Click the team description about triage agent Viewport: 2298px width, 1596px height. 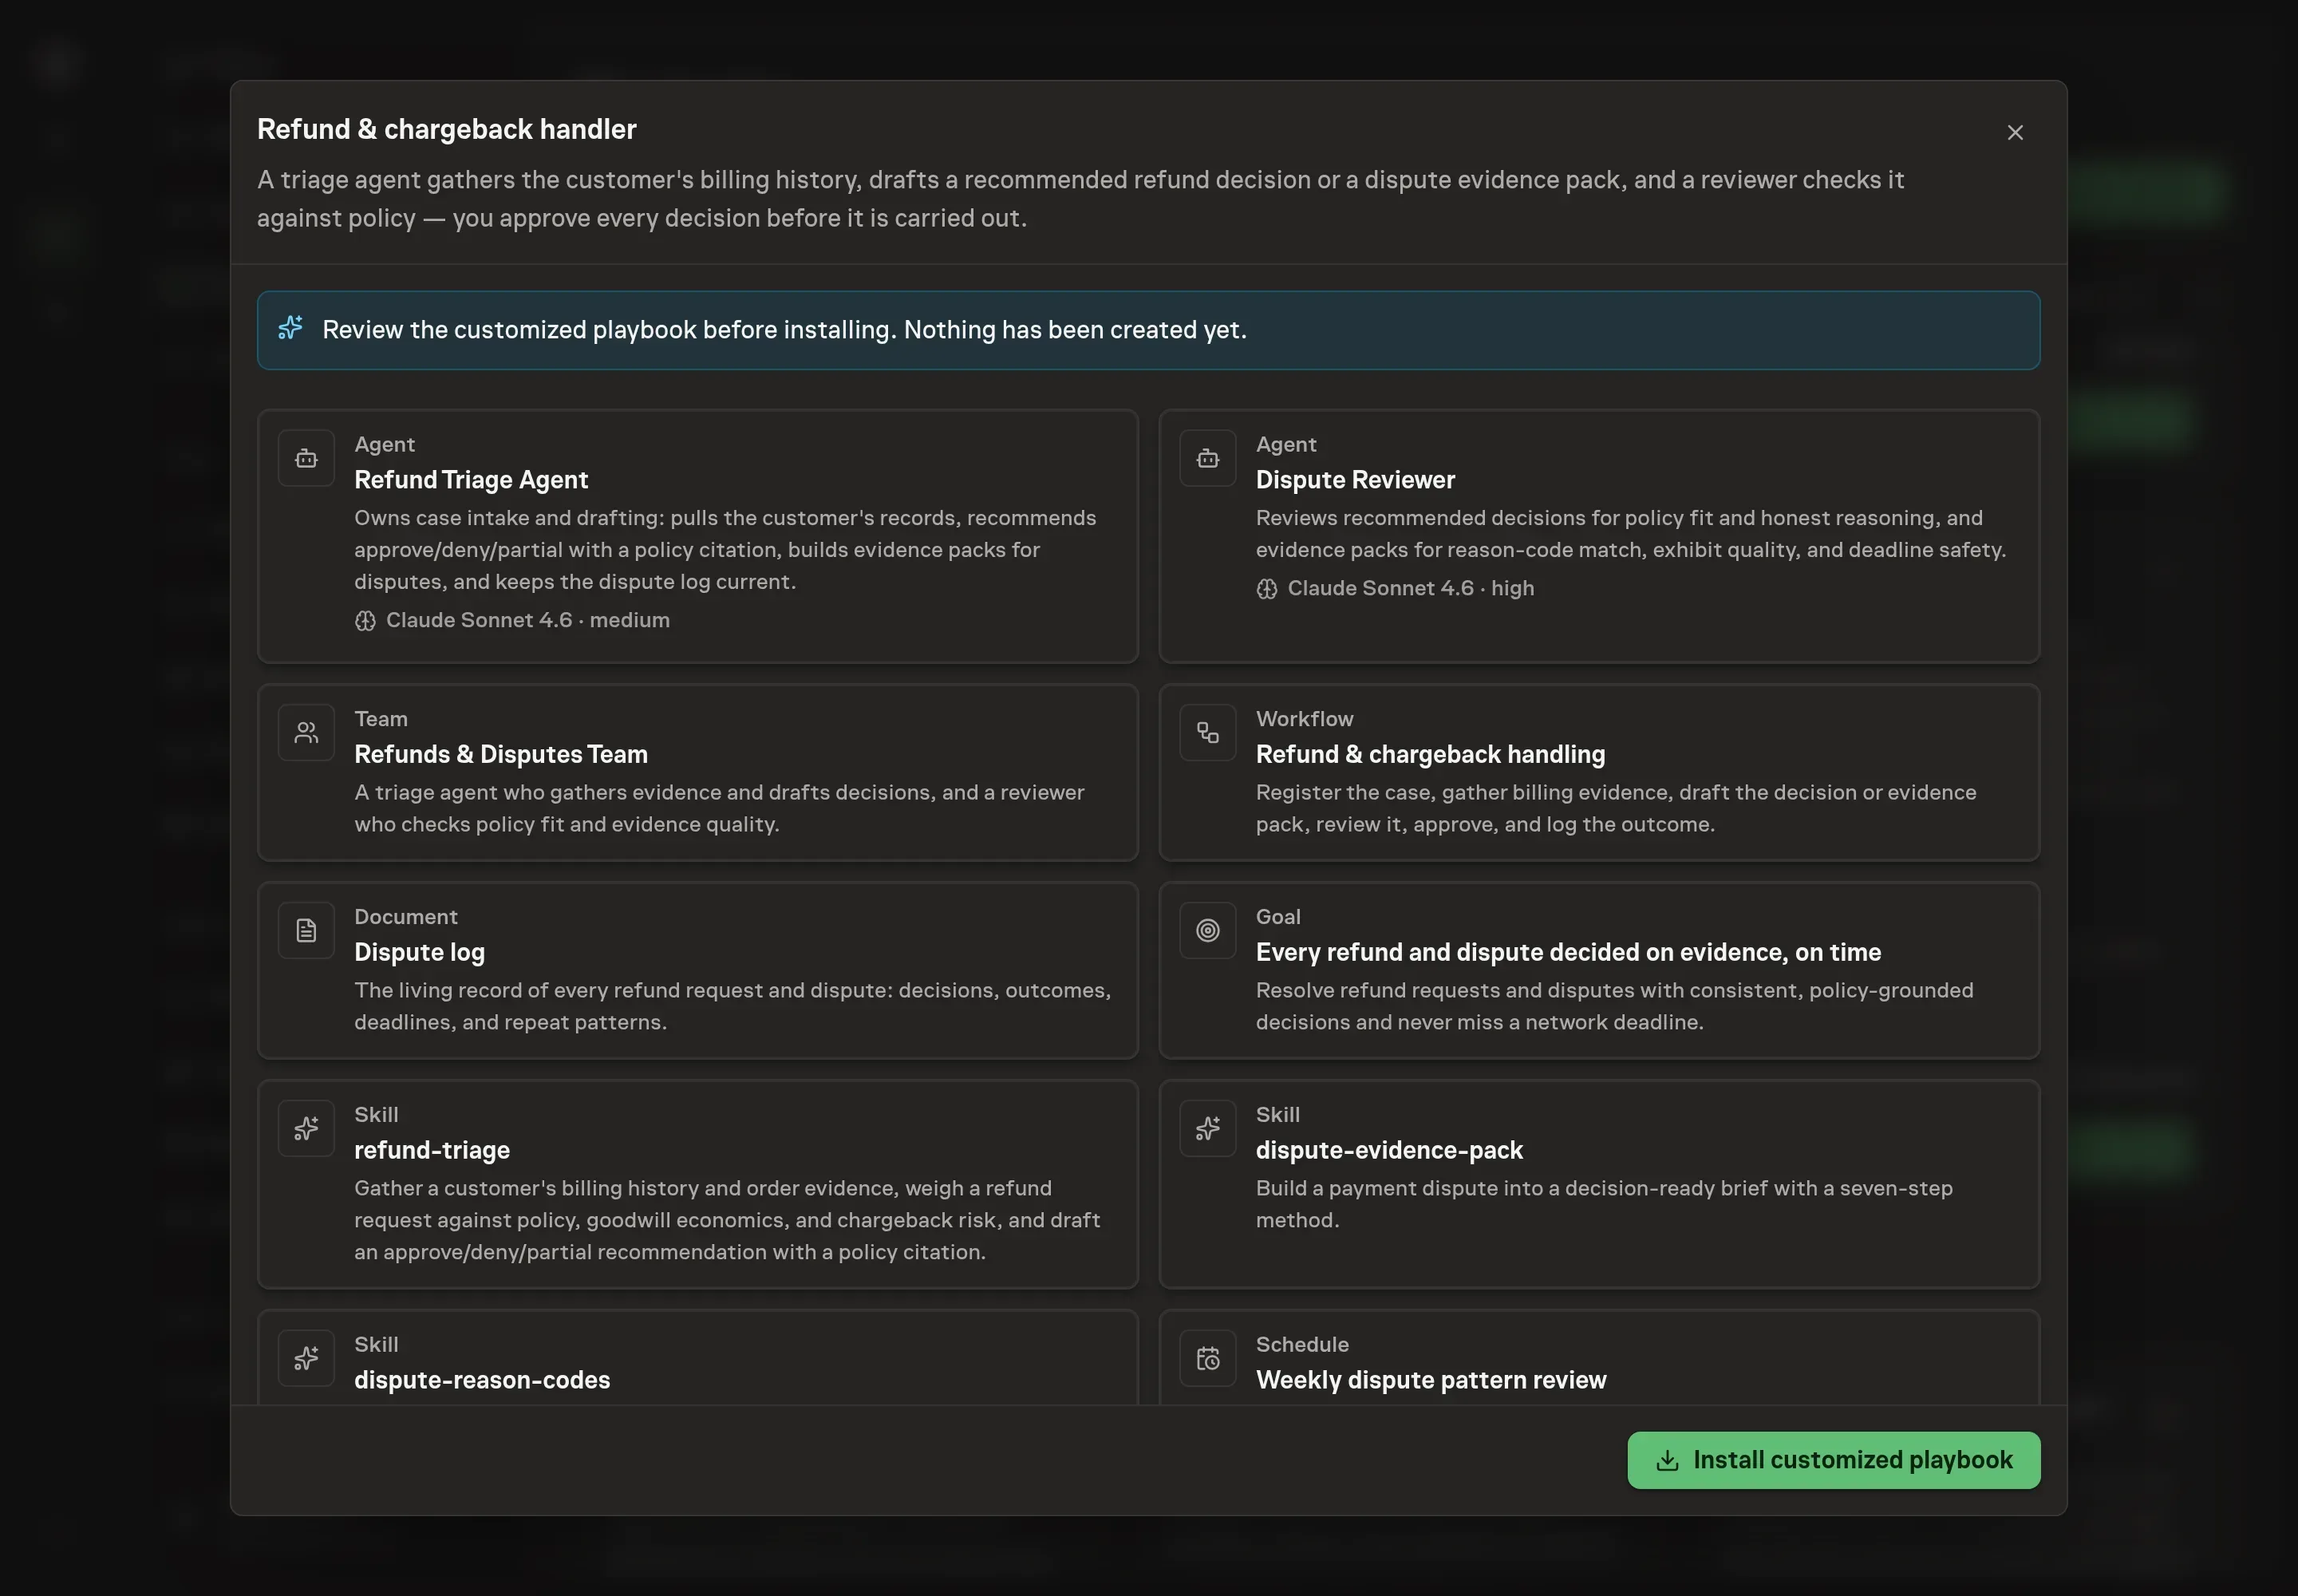point(719,808)
